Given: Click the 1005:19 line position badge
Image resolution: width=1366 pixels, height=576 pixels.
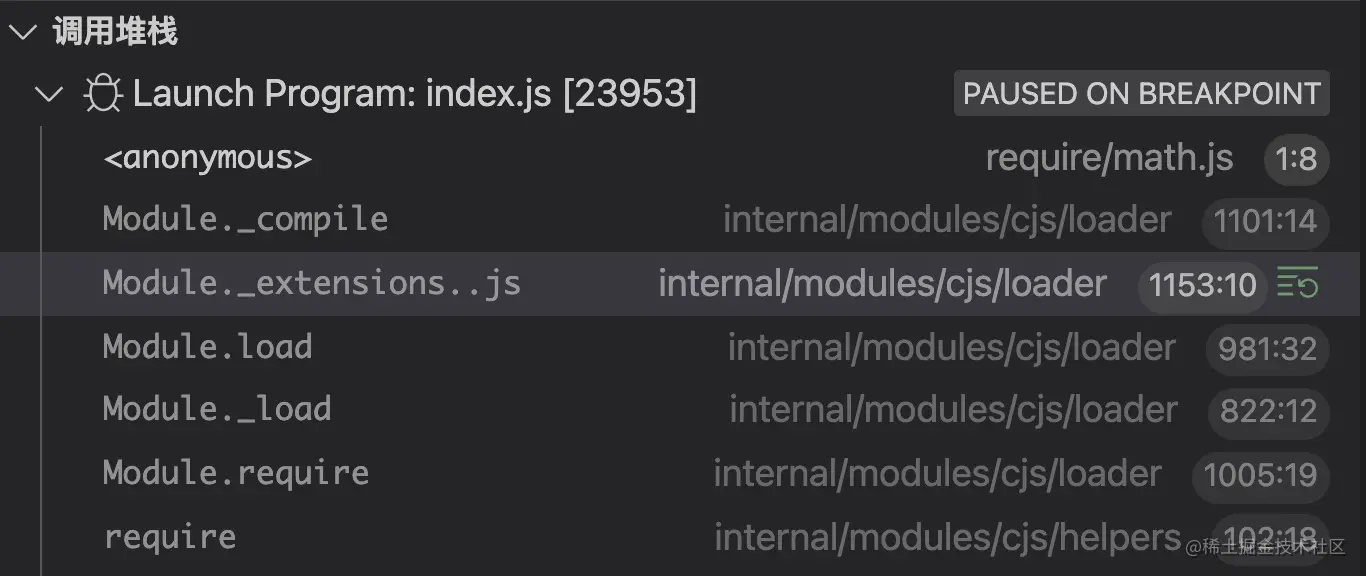Looking at the screenshot, I should point(1260,475).
